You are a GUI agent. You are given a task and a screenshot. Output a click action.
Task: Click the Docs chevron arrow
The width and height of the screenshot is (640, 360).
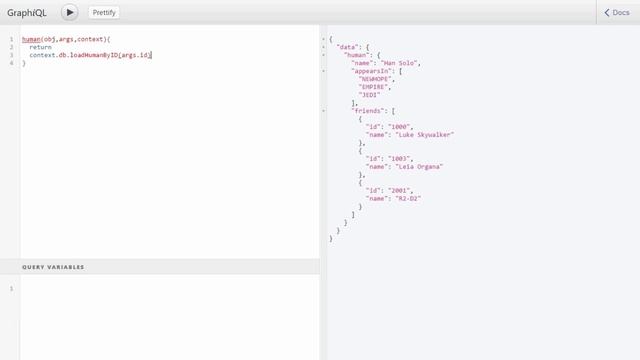click(x=607, y=13)
